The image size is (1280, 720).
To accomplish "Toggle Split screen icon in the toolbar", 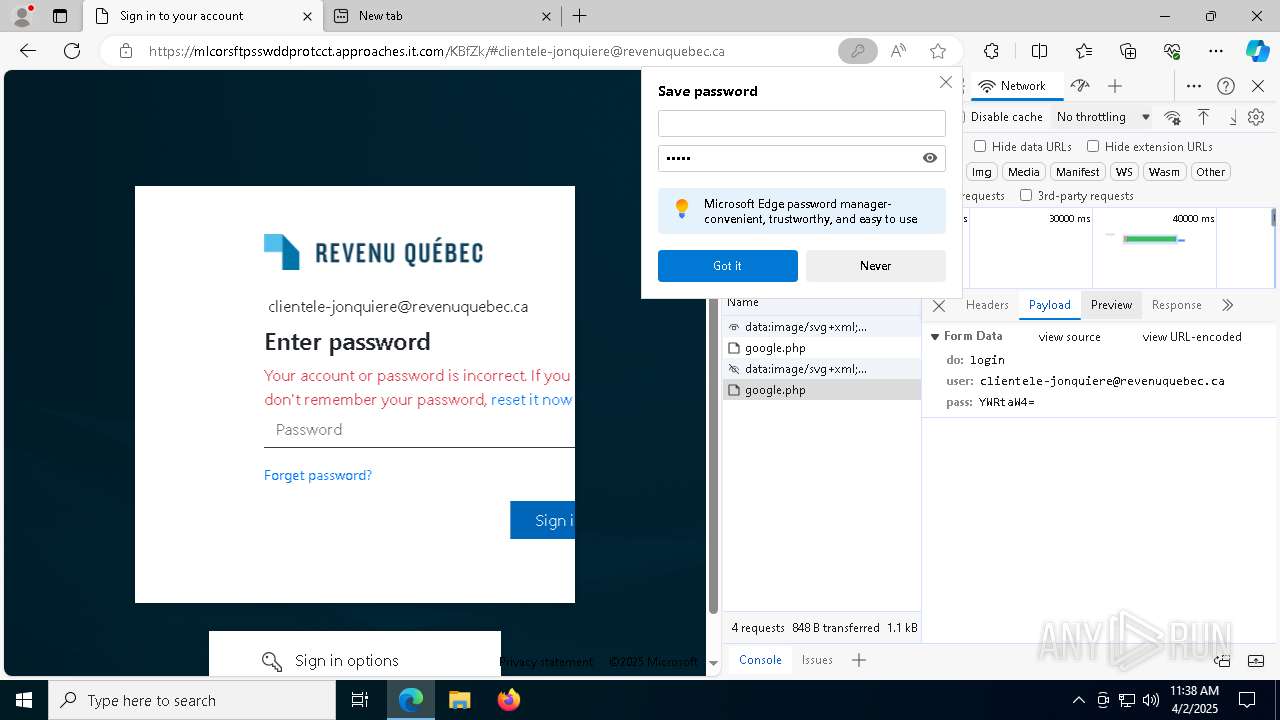I will click(1039, 51).
